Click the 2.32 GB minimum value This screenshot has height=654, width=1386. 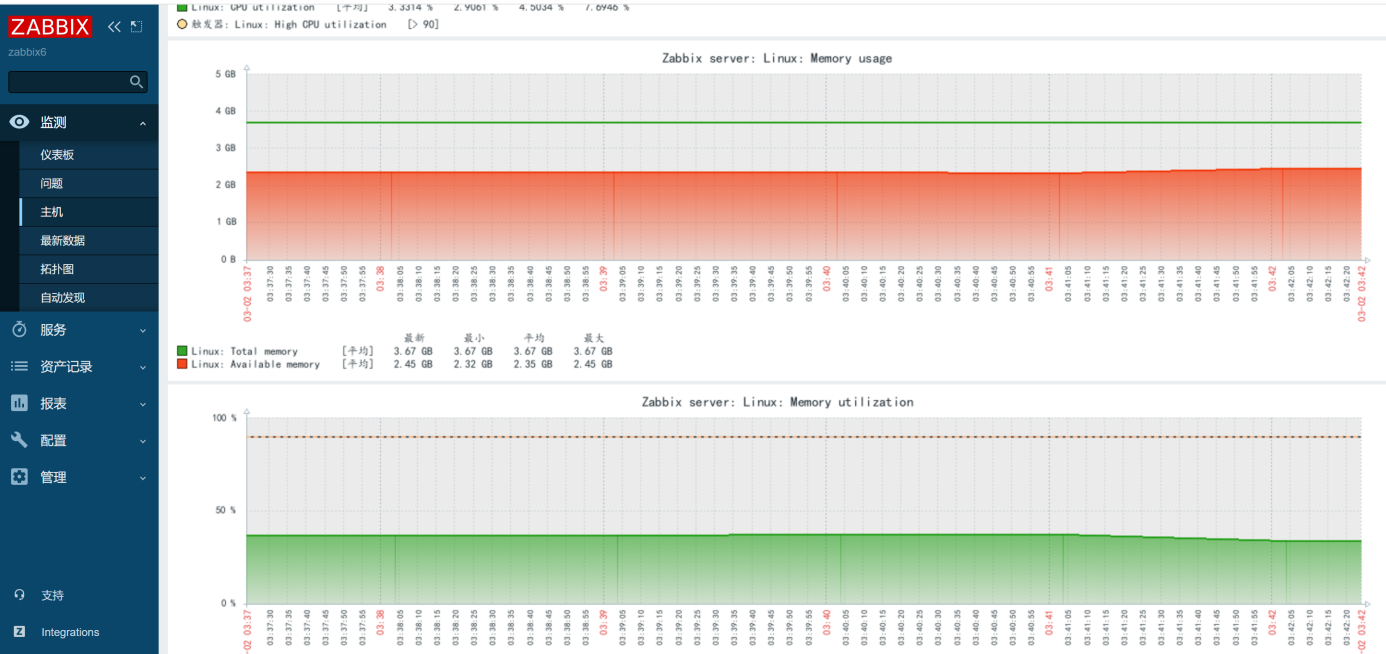click(x=473, y=364)
